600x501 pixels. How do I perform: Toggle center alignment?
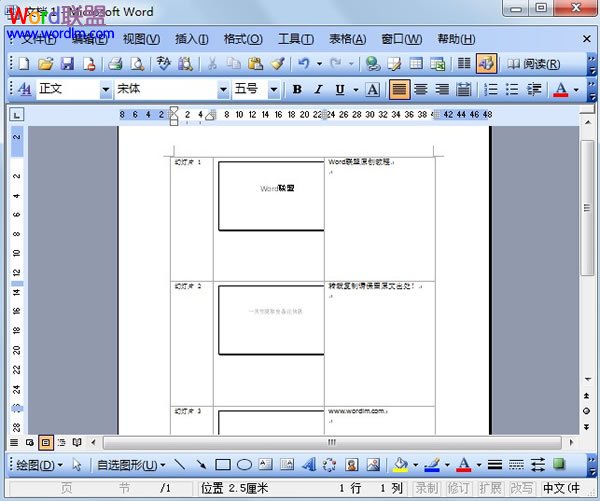421,89
